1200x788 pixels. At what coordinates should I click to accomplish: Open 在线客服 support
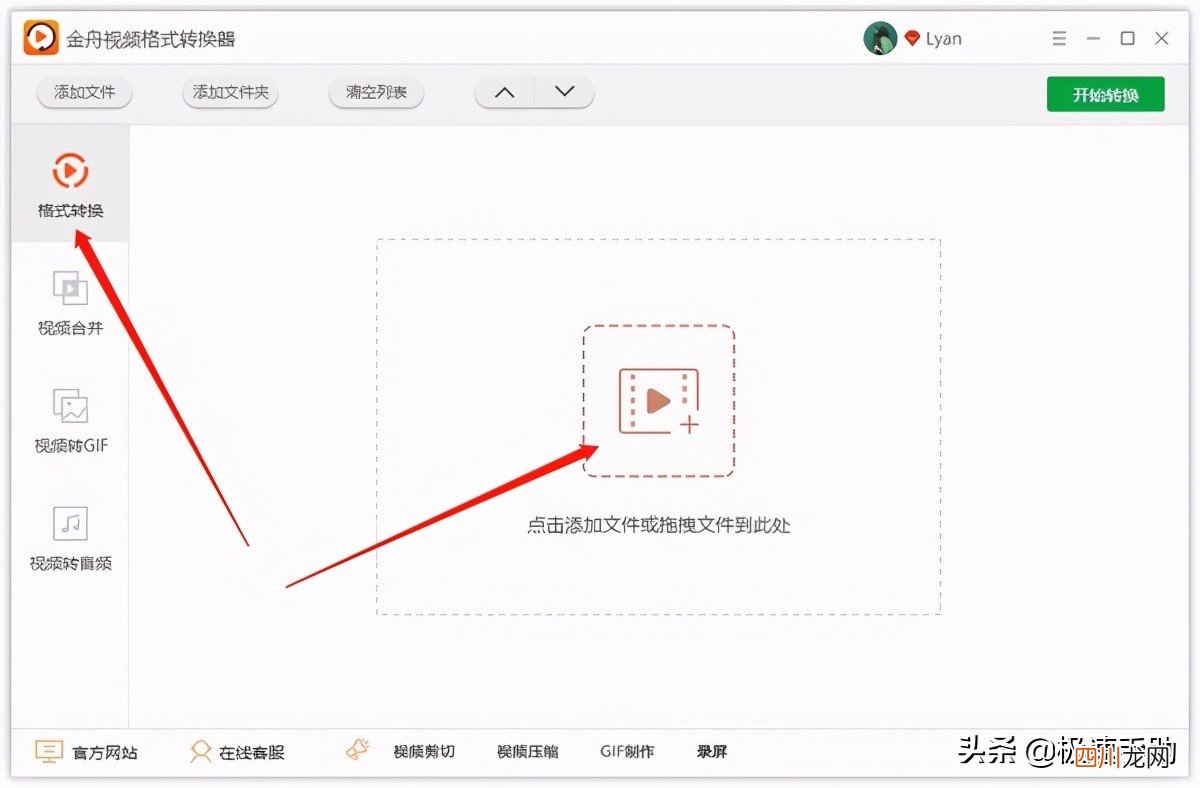(x=238, y=752)
